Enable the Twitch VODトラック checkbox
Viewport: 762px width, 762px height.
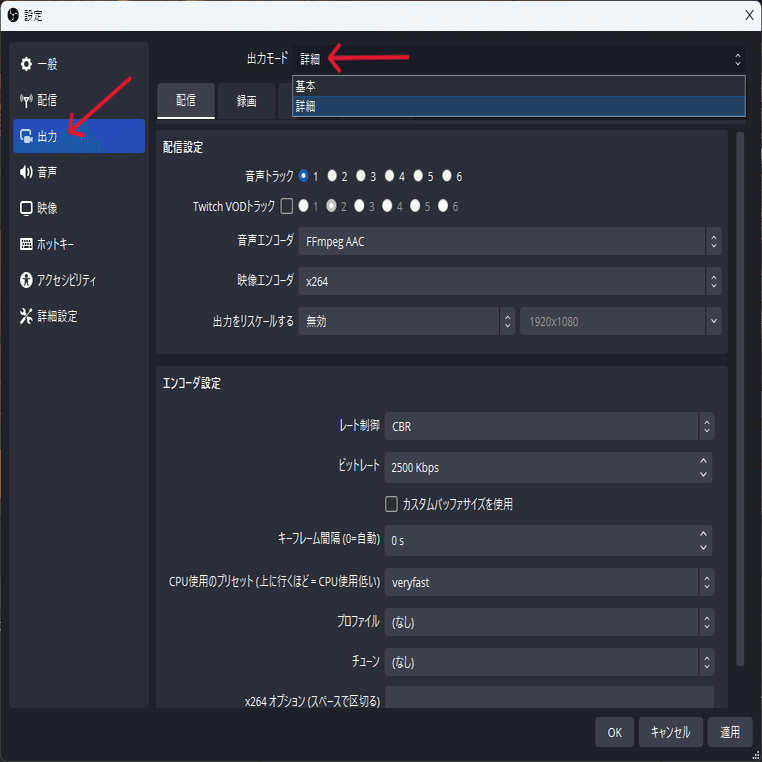pyautogui.click(x=287, y=206)
